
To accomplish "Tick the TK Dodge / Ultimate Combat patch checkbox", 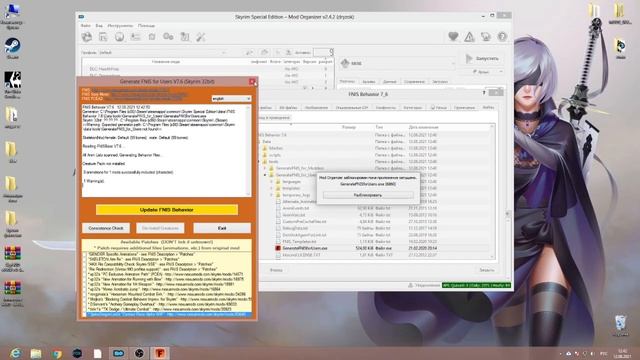I will click(84, 309).
